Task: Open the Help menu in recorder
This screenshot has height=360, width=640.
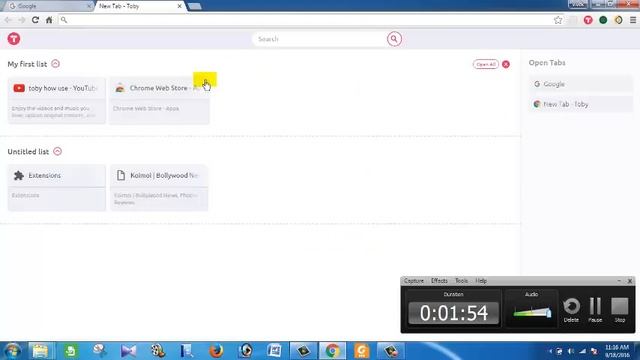Action: click(x=481, y=281)
